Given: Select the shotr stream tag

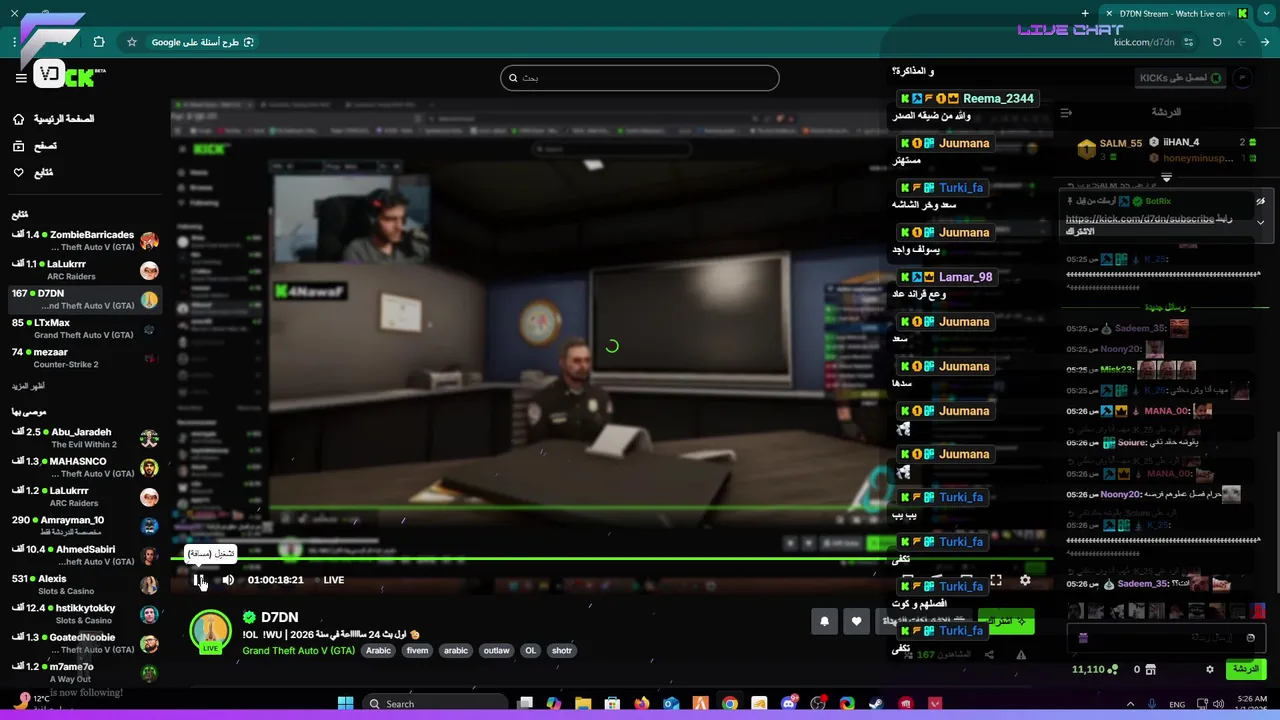Looking at the screenshot, I should pos(562,650).
